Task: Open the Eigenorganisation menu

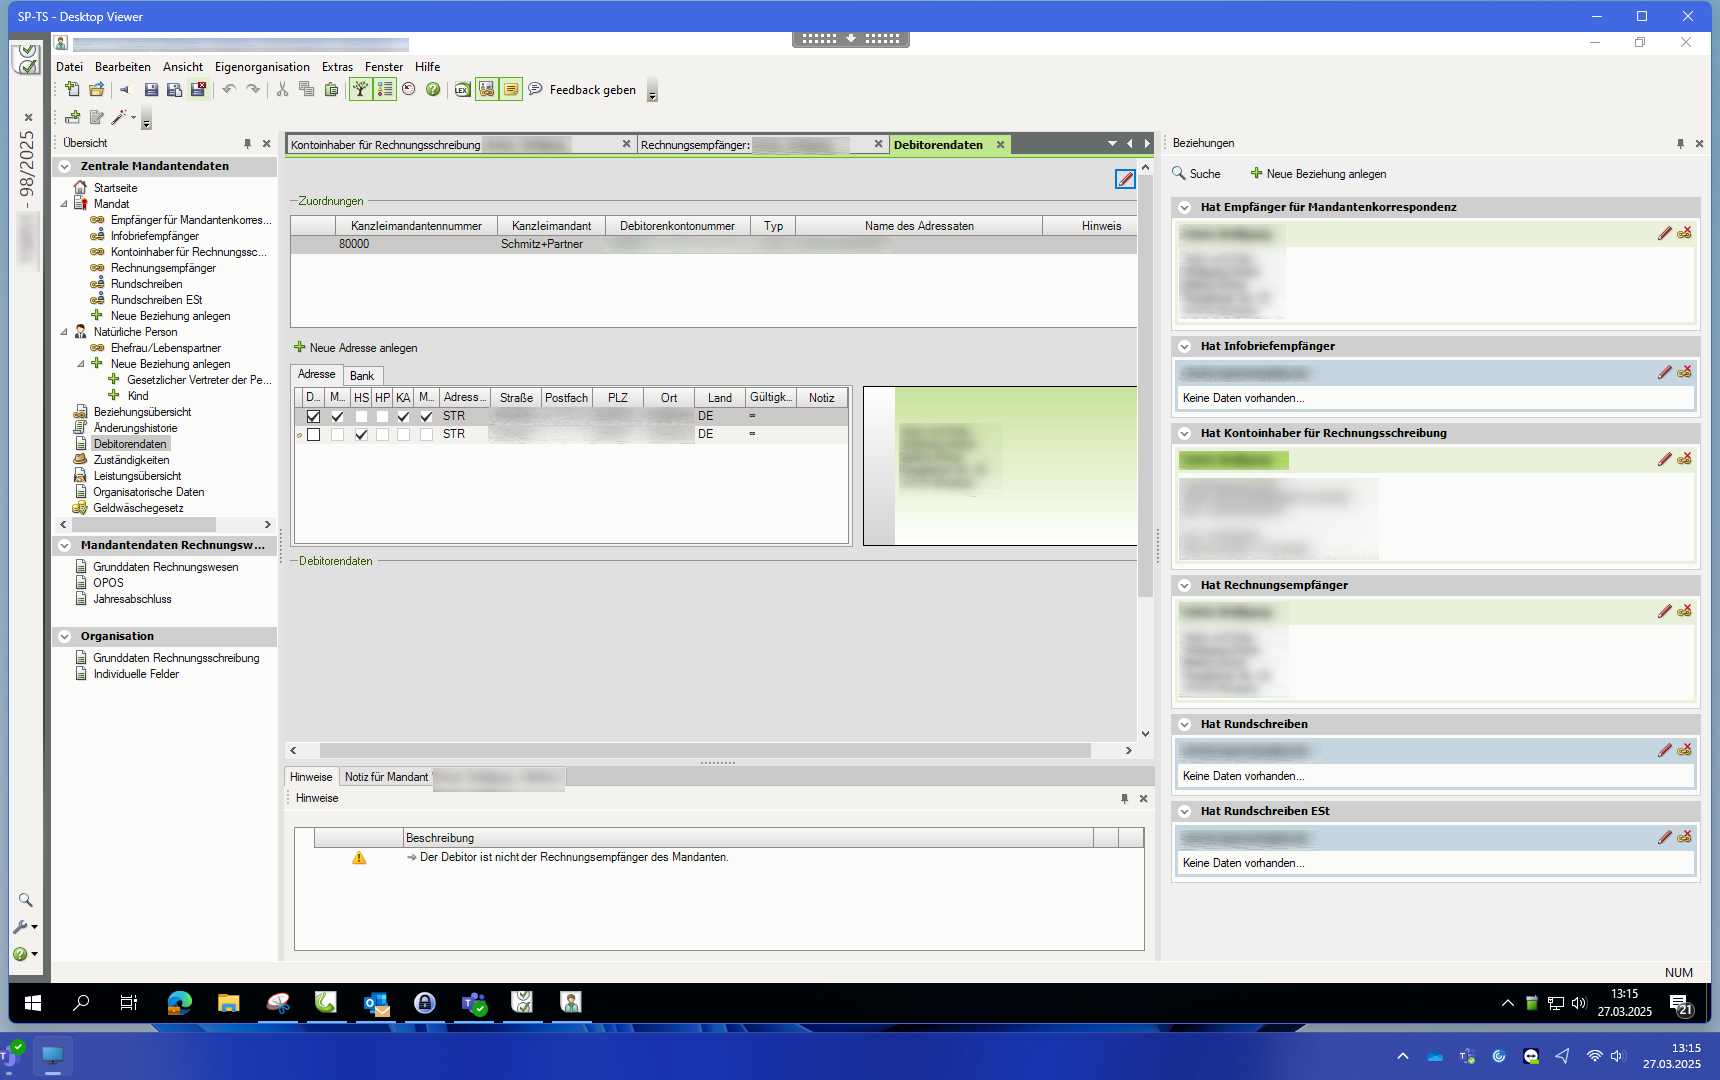Action: [x=262, y=67]
